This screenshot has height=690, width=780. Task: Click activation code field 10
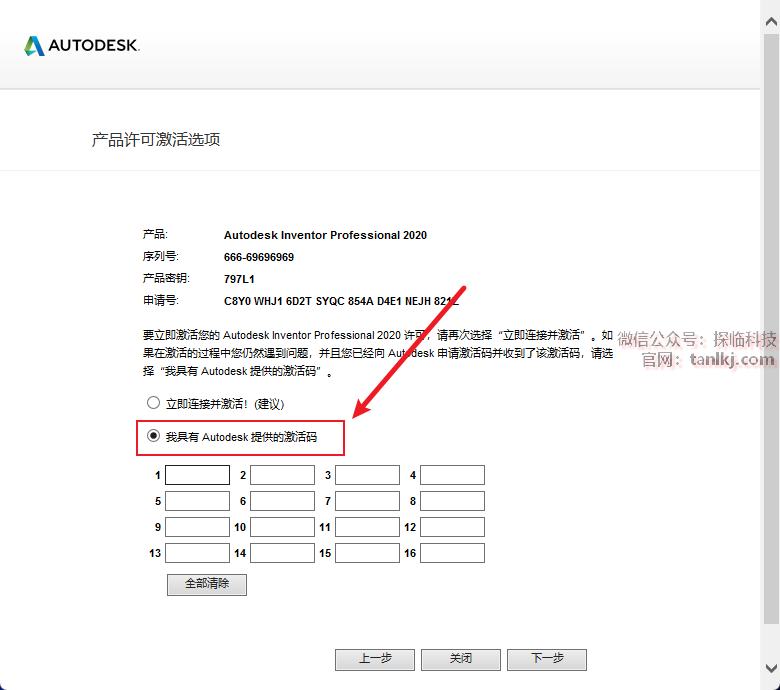(x=283, y=527)
